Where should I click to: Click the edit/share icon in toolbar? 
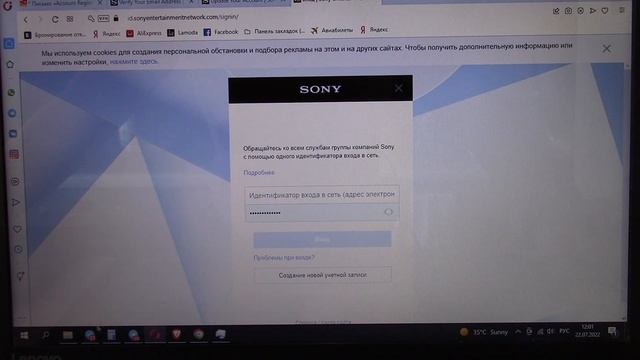click(556, 11)
